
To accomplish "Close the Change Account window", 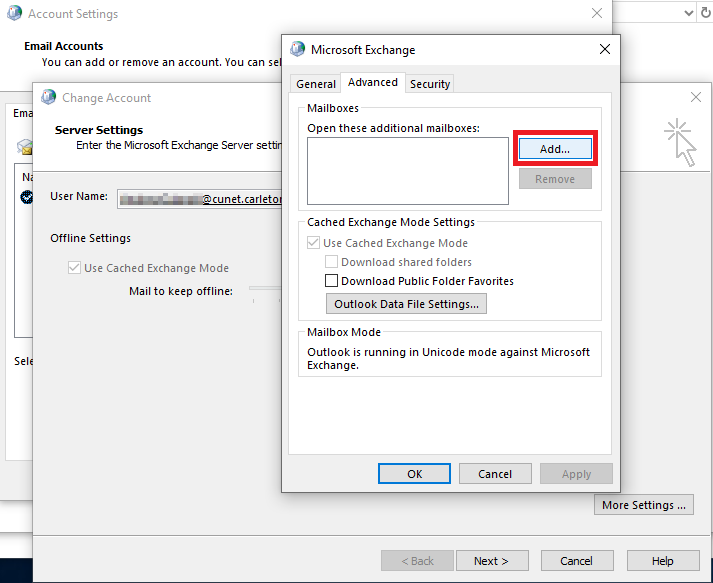I will click(696, 97).
